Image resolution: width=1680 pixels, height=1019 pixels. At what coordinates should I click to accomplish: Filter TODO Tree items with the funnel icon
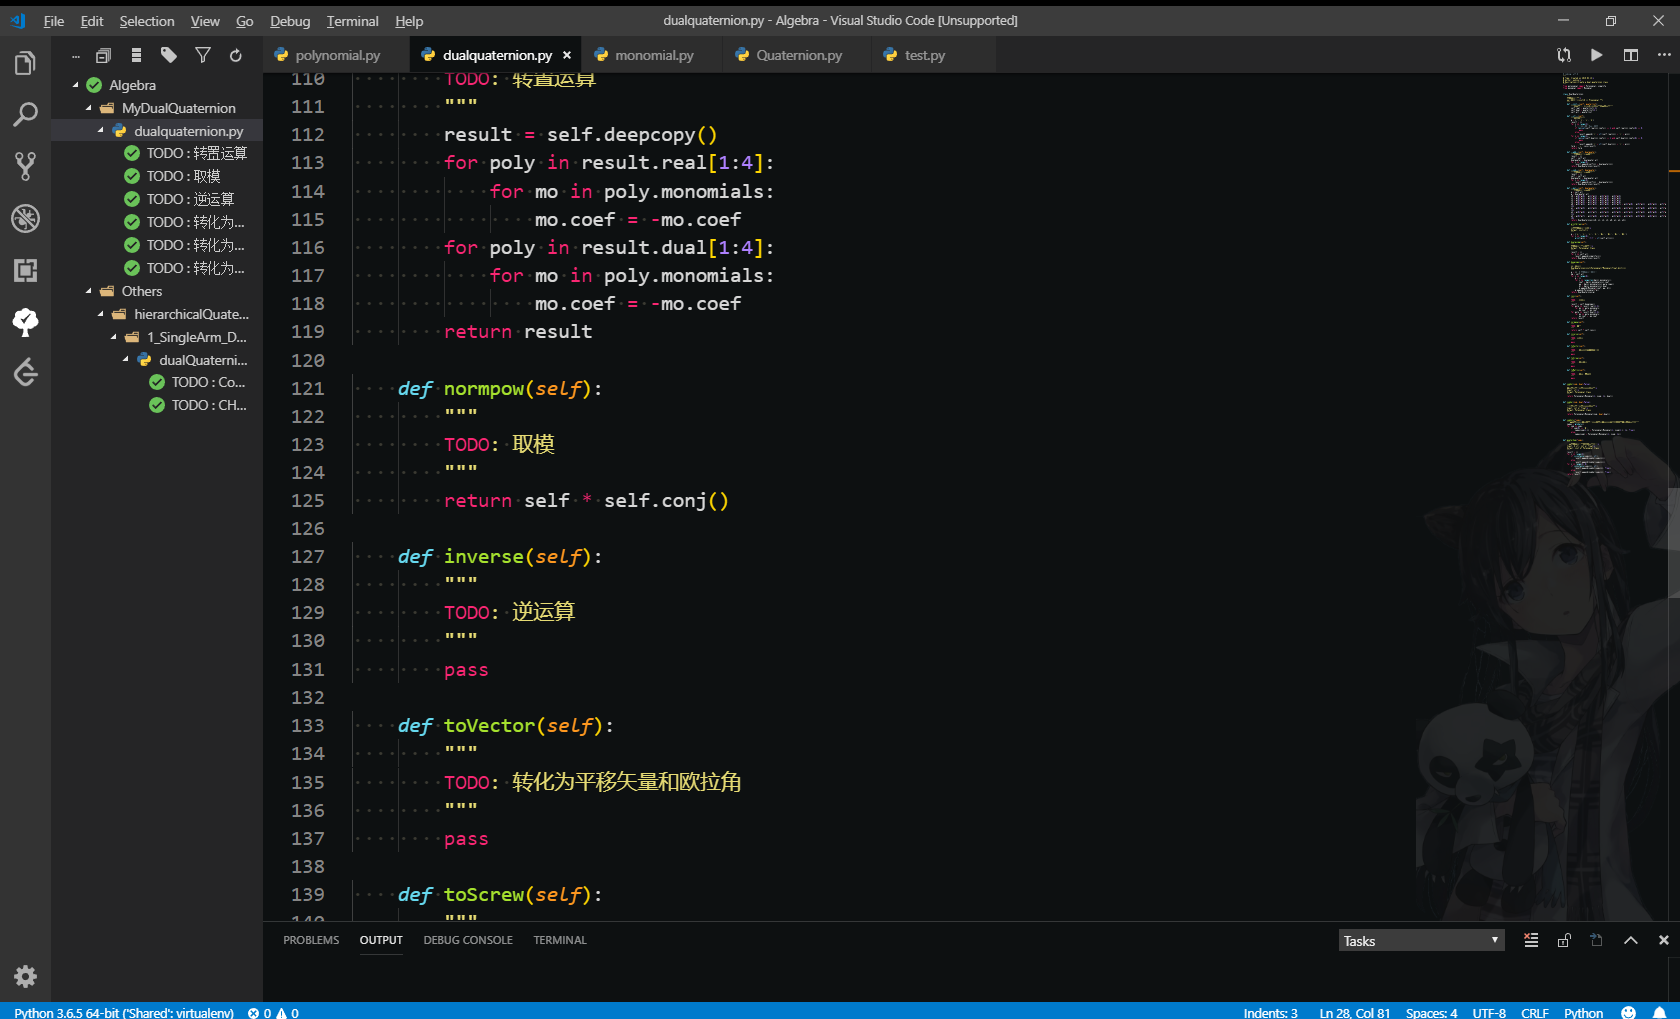(x=203, y=55)
